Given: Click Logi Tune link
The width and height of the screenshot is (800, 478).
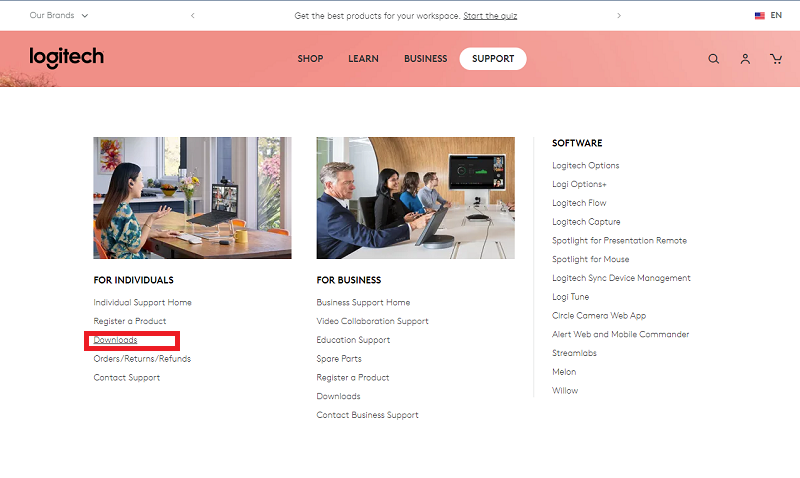Looking at the screenshot, I should coord(570,297).
